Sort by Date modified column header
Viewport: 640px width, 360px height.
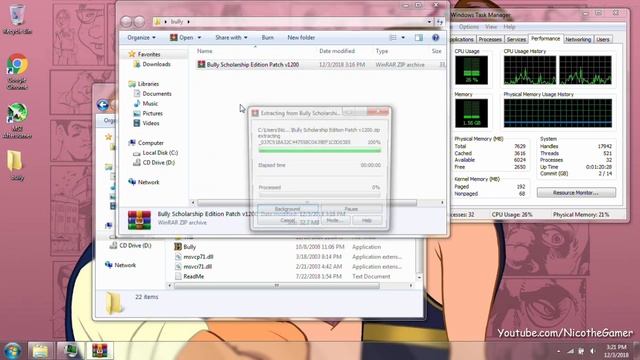click(x=337, y=51)
